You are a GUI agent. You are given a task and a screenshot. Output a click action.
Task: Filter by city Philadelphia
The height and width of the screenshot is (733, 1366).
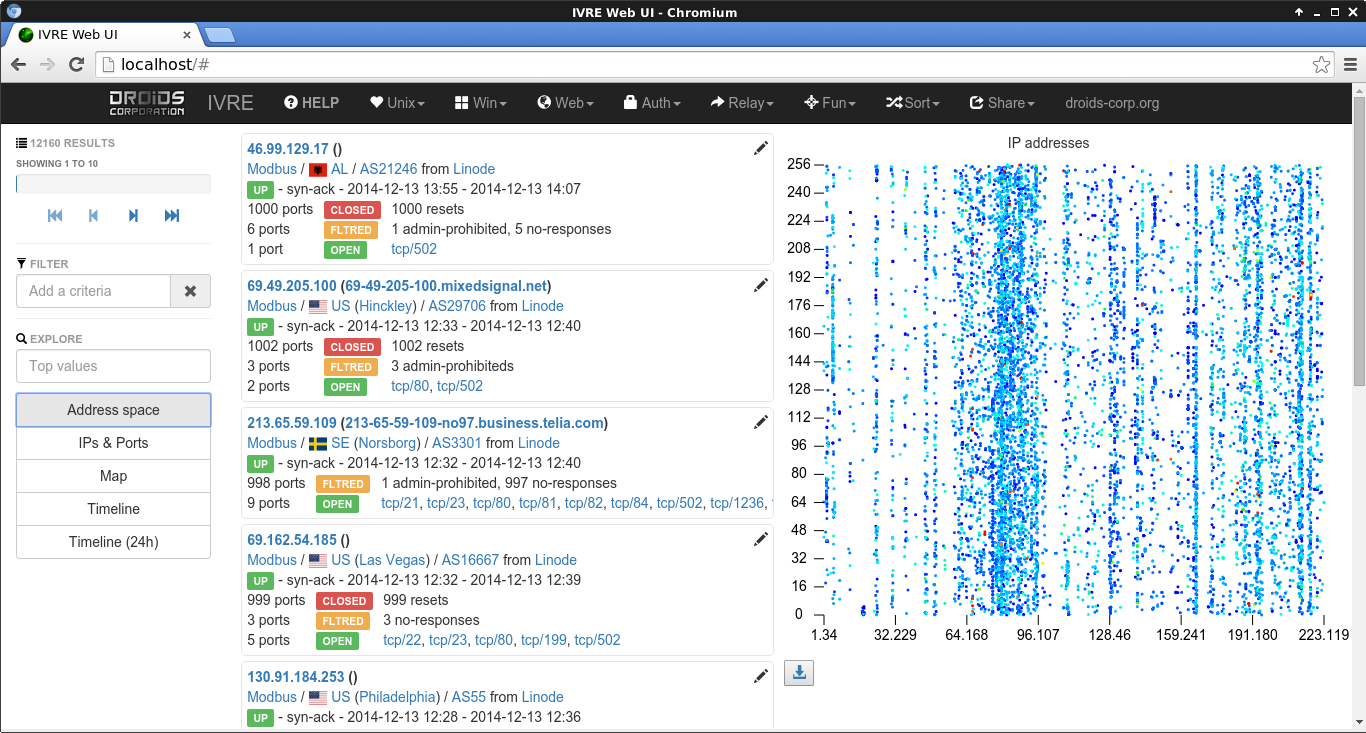pos(397,697)
